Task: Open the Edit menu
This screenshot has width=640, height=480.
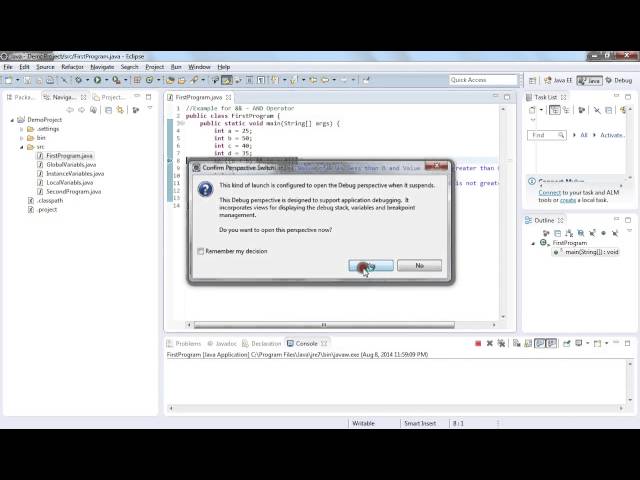Action: point(24,67)
